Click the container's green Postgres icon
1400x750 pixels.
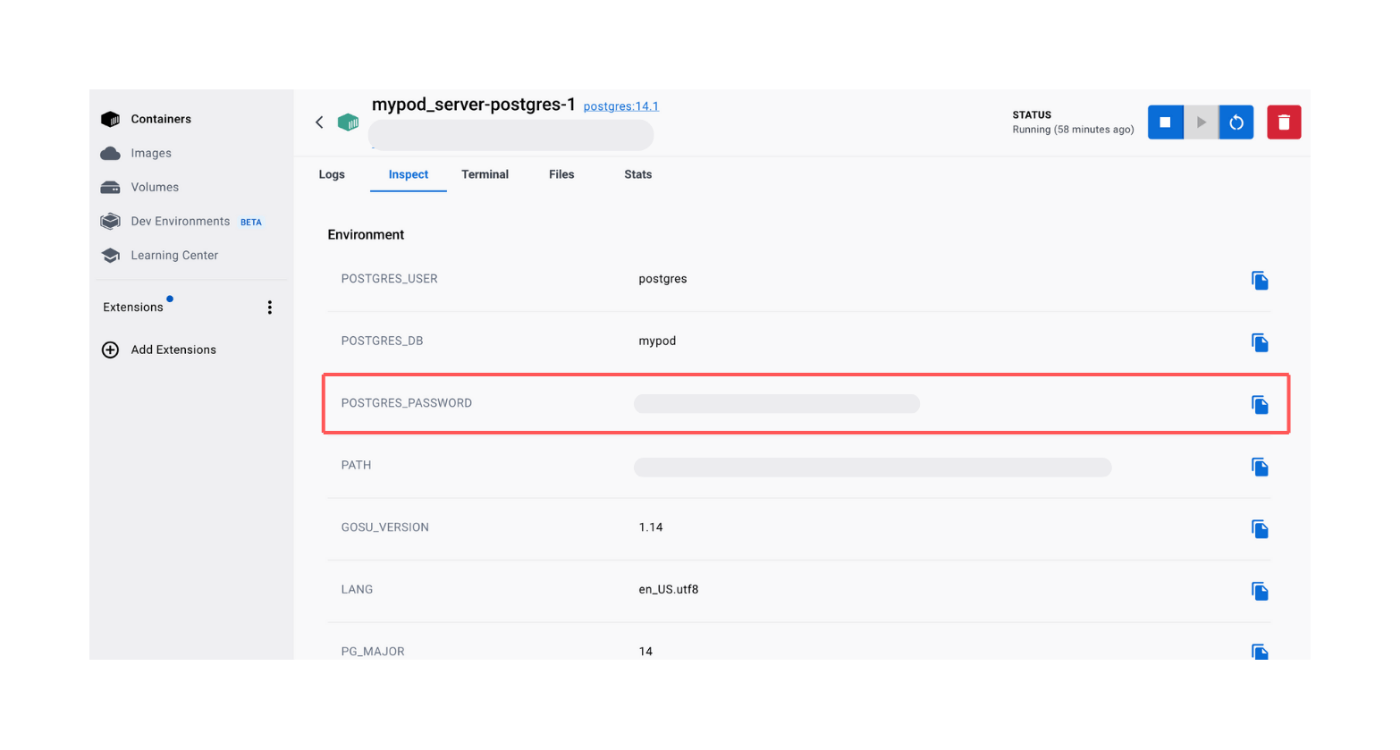pyautogui.click(x=348, y=120)
